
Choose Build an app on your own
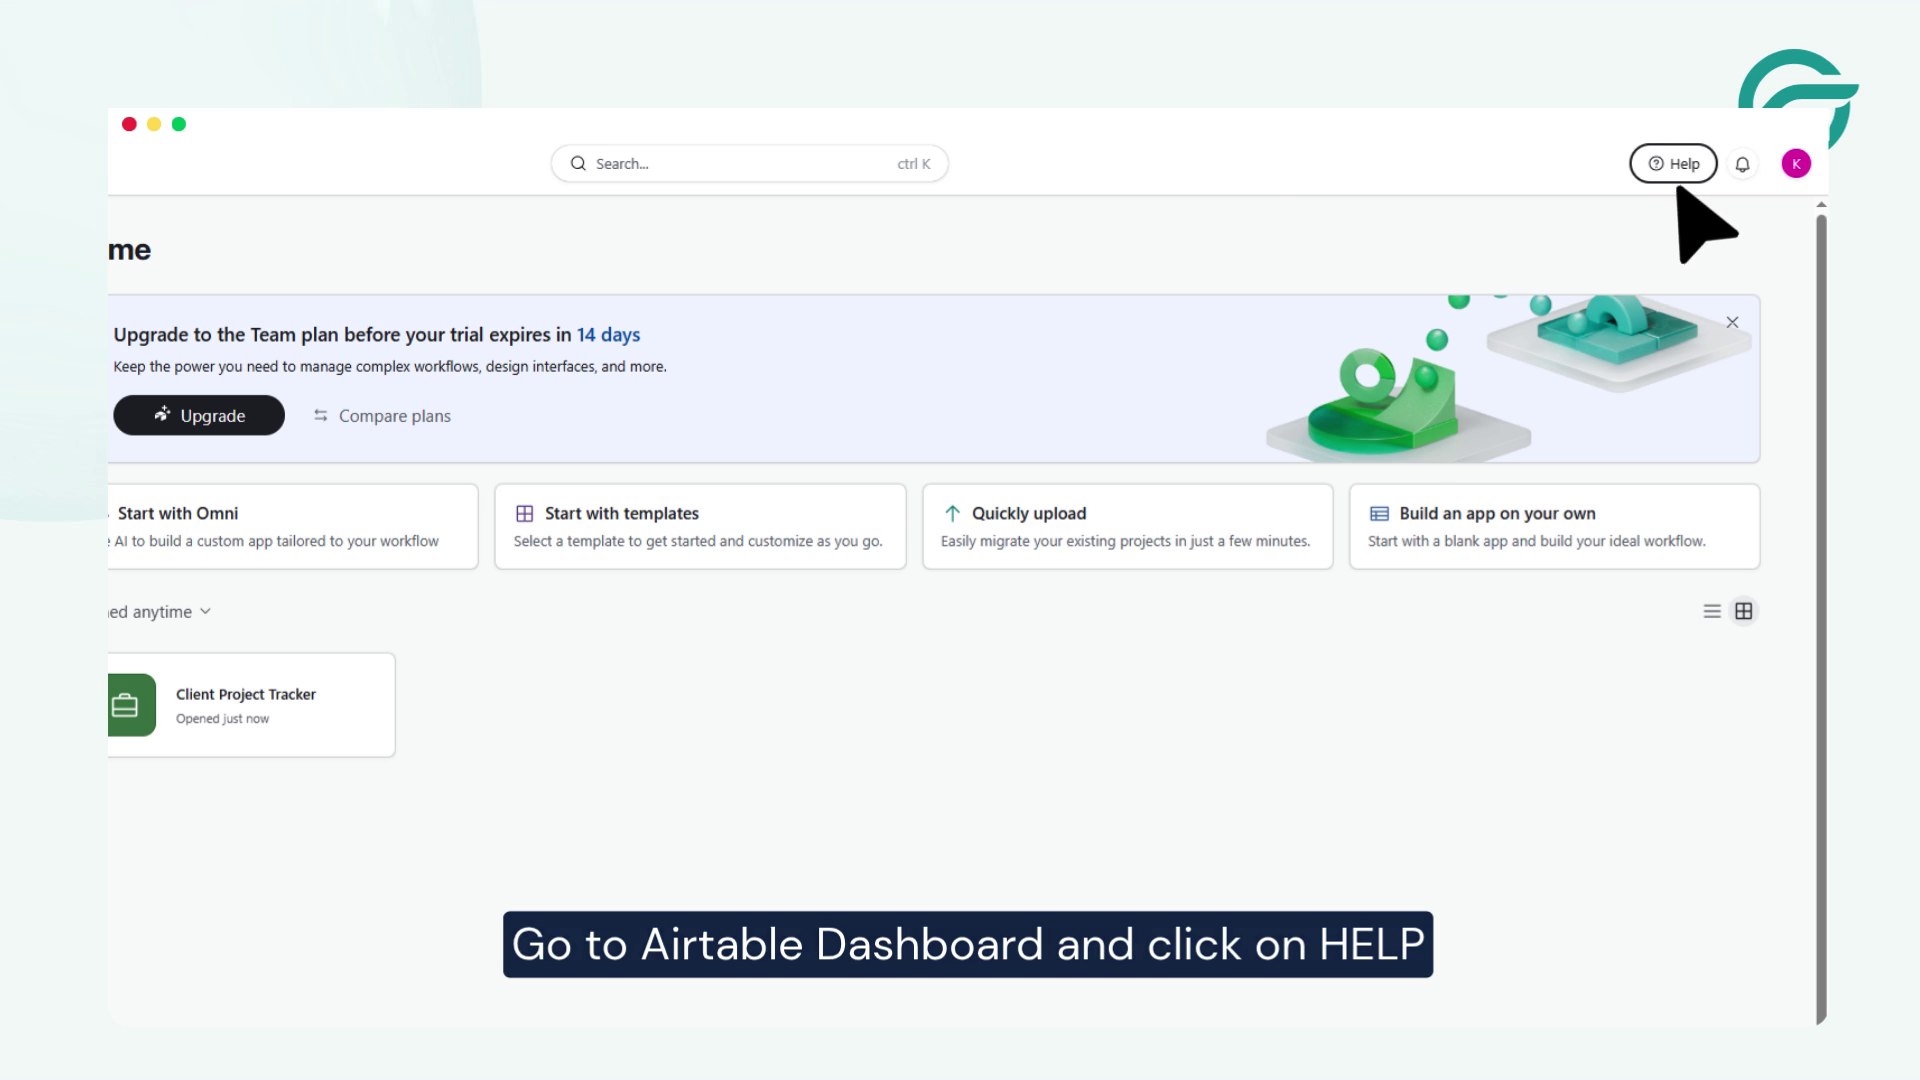pos(1554,527)
